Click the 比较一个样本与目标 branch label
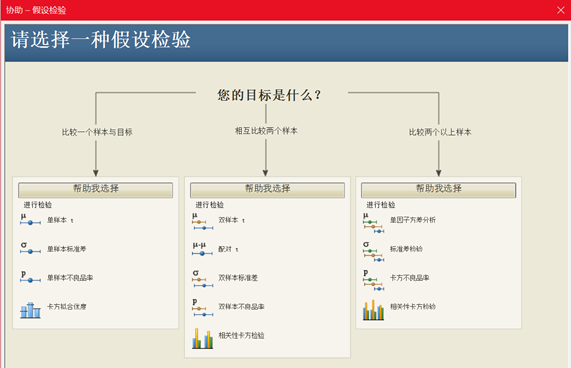Screen dimensions: 571x368 (97, 132)
